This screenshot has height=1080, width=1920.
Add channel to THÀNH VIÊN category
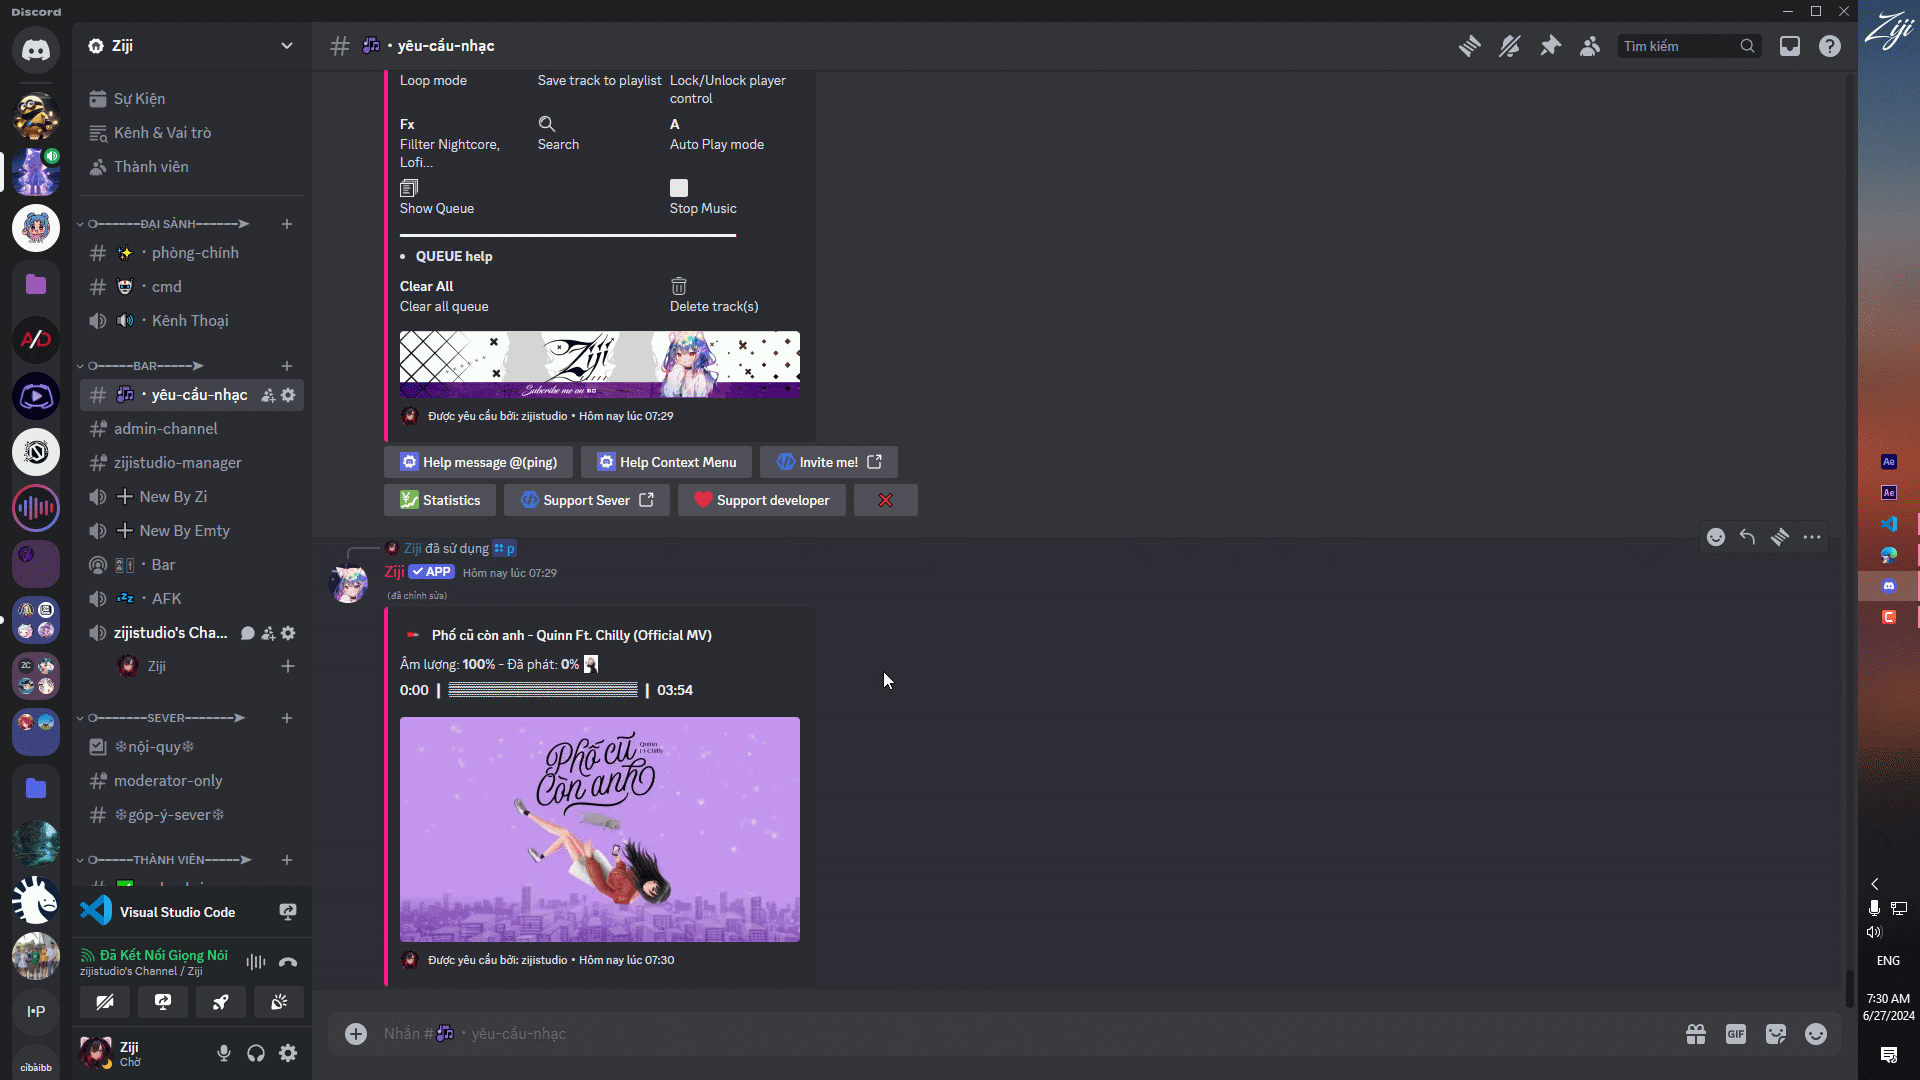[287, 860]
